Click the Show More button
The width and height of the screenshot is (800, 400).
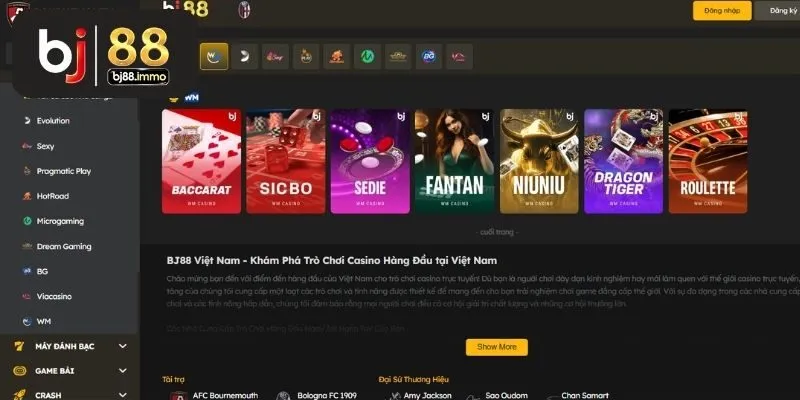point(496,347)
